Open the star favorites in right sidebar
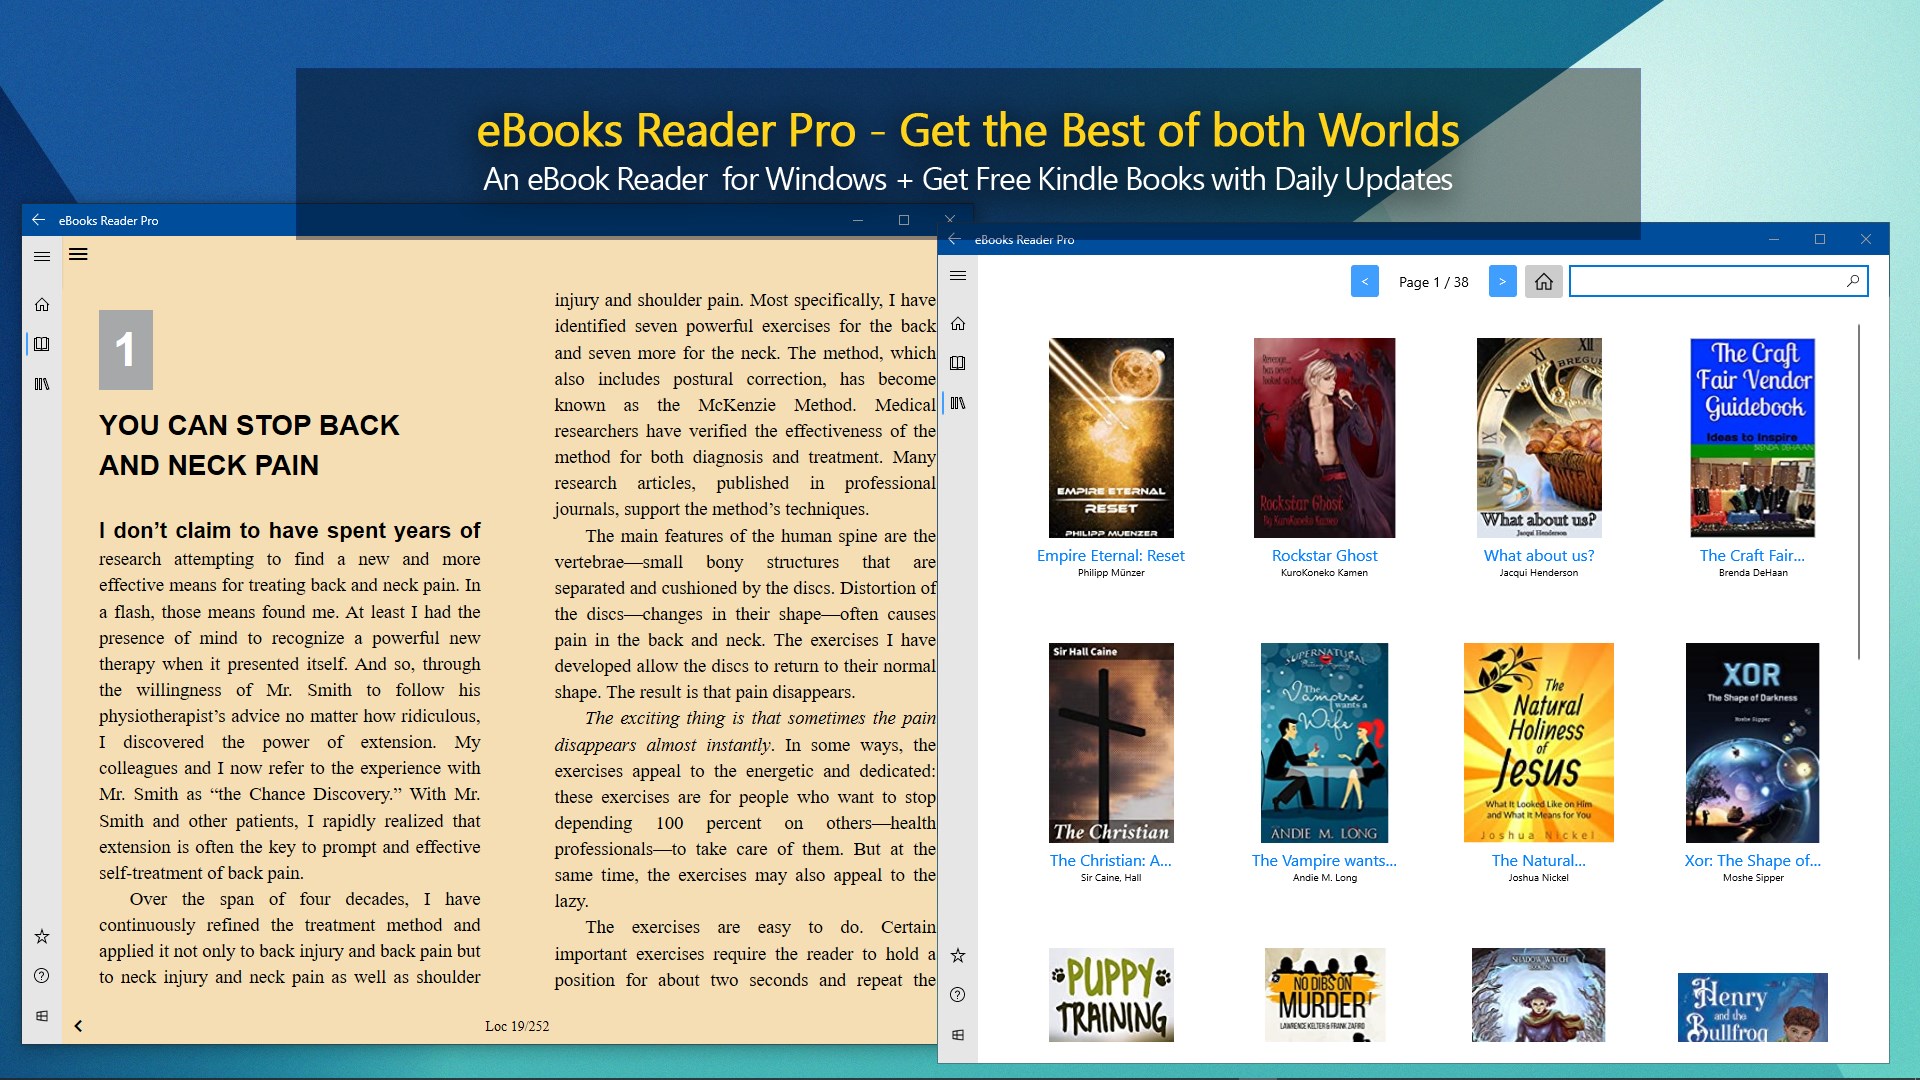Image resolution: width=1920 pixels, height=1080 pixels. coord(958,956)
